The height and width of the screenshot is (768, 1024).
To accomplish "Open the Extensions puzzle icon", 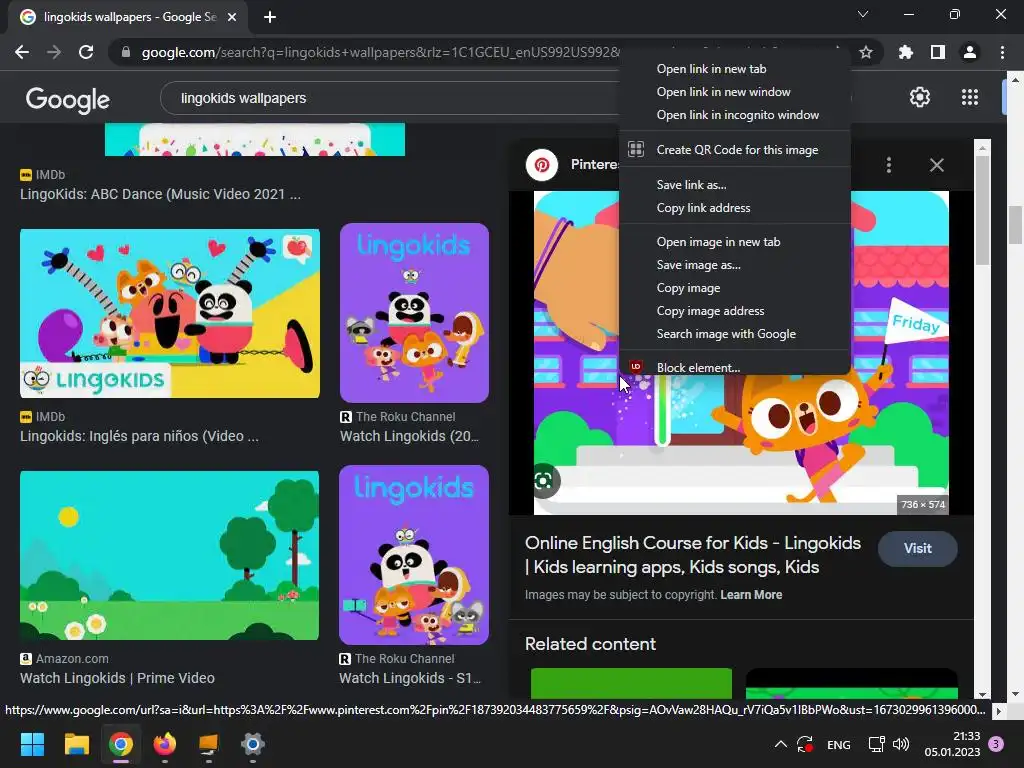I will (x=906, y=52).
